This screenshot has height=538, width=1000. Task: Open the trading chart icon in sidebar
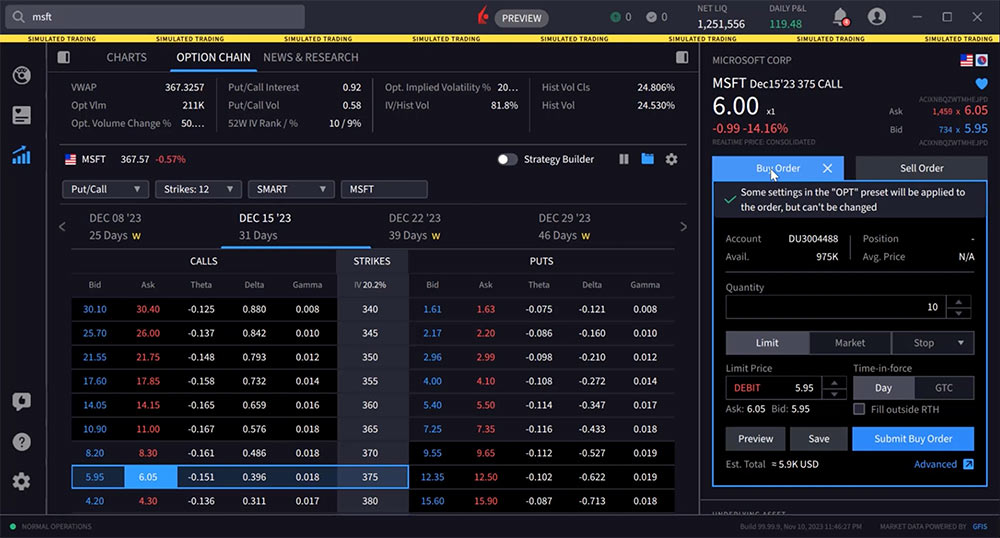(22, 155)
